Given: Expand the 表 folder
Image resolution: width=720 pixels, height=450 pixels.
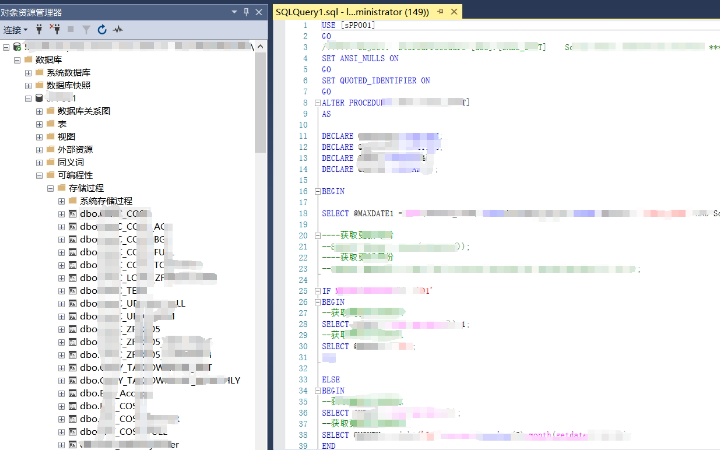Looking at the screenshot, I should pyautogui.click(x=39, y=124).
